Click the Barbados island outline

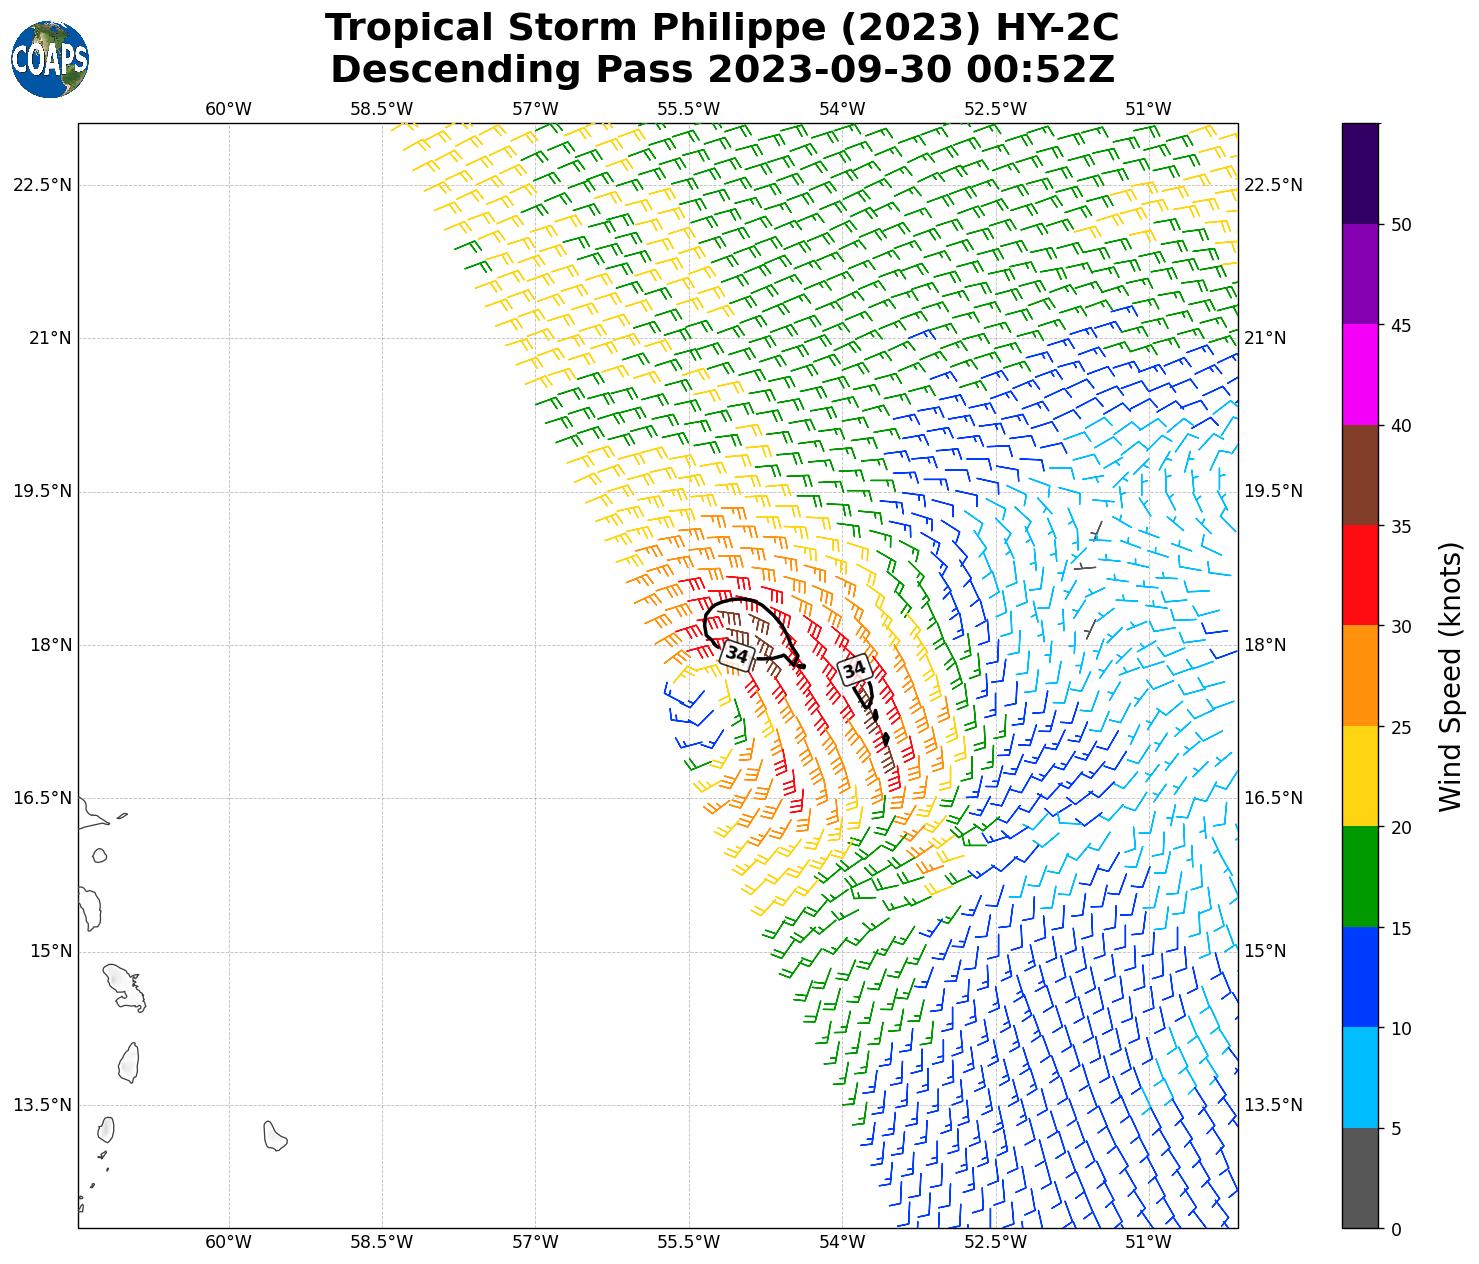(x=275, y=1136)
